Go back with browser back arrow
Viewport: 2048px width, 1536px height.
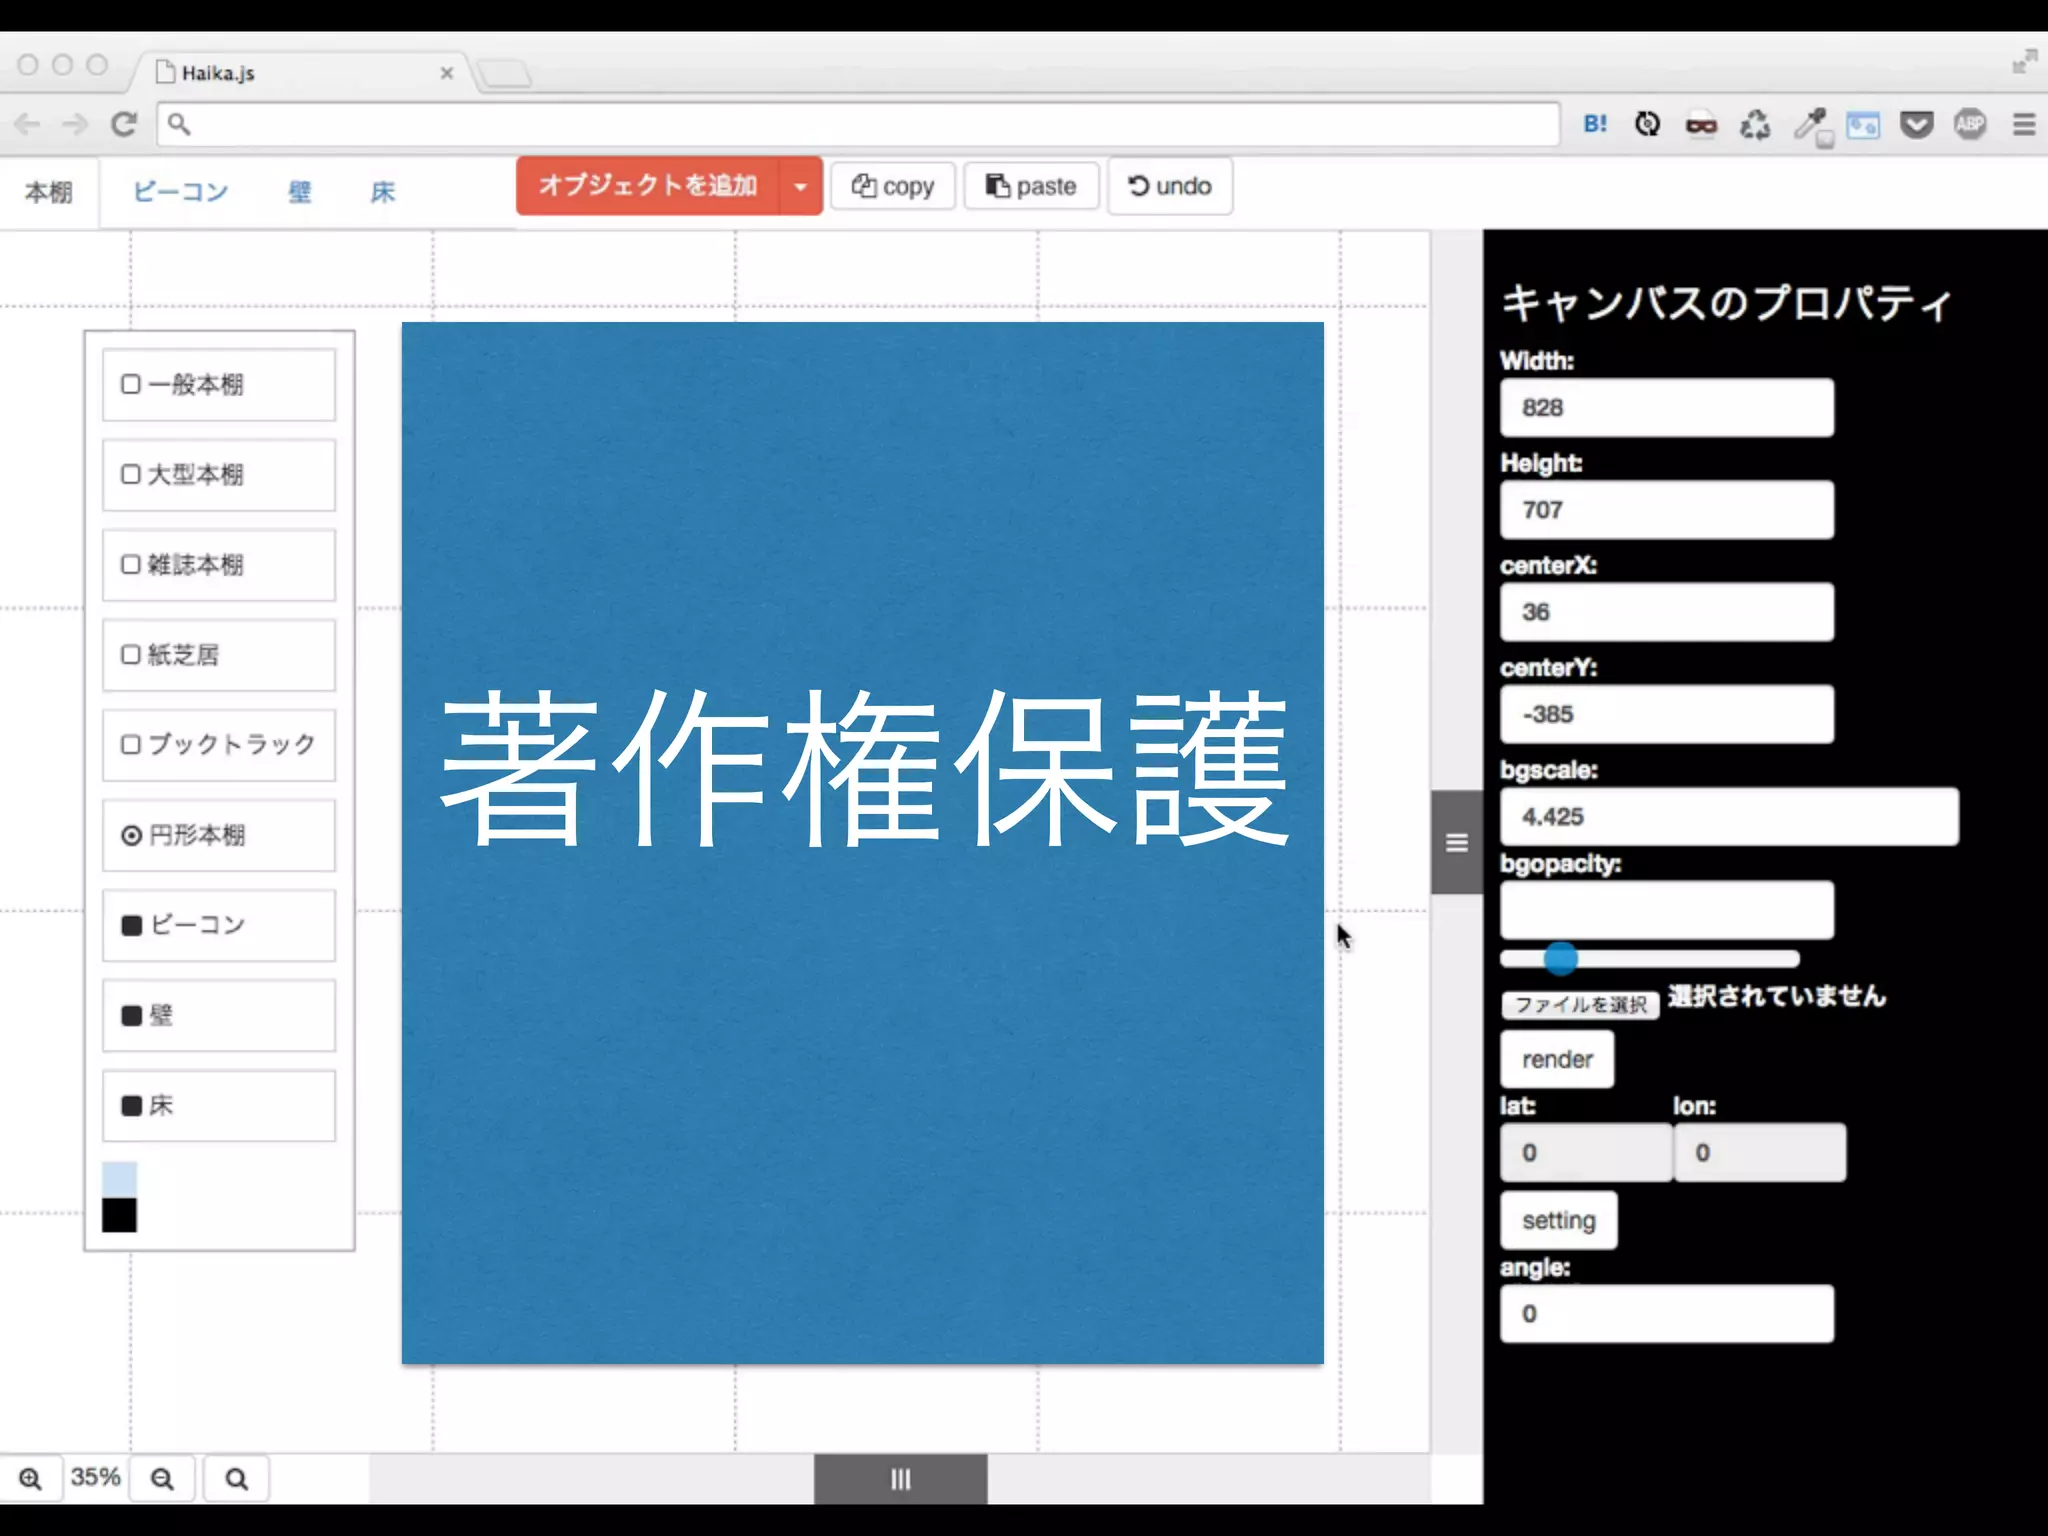click(28, 124)
